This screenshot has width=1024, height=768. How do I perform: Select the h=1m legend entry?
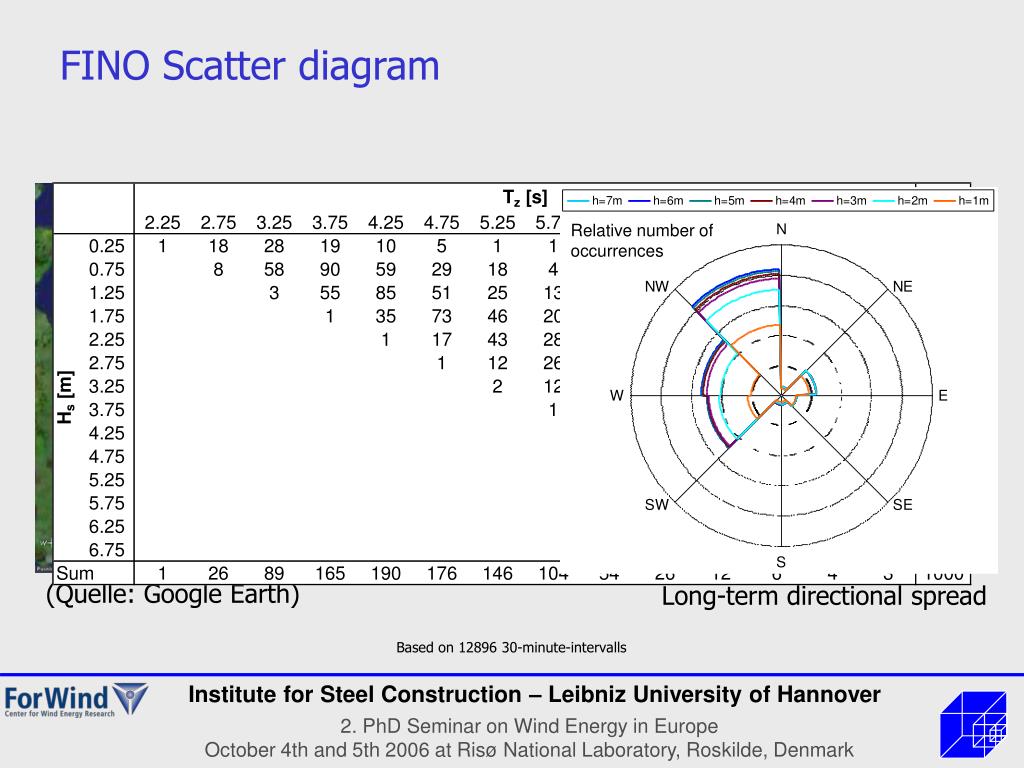[961, 200]
